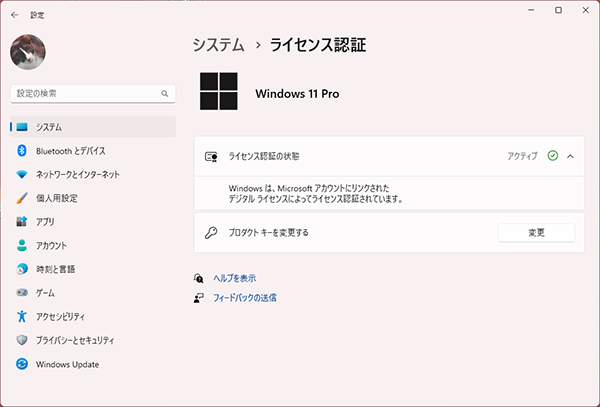This screenshot has height=407, width=600.
Task: Click the green checkmark status icon
Action: point(553,156)
